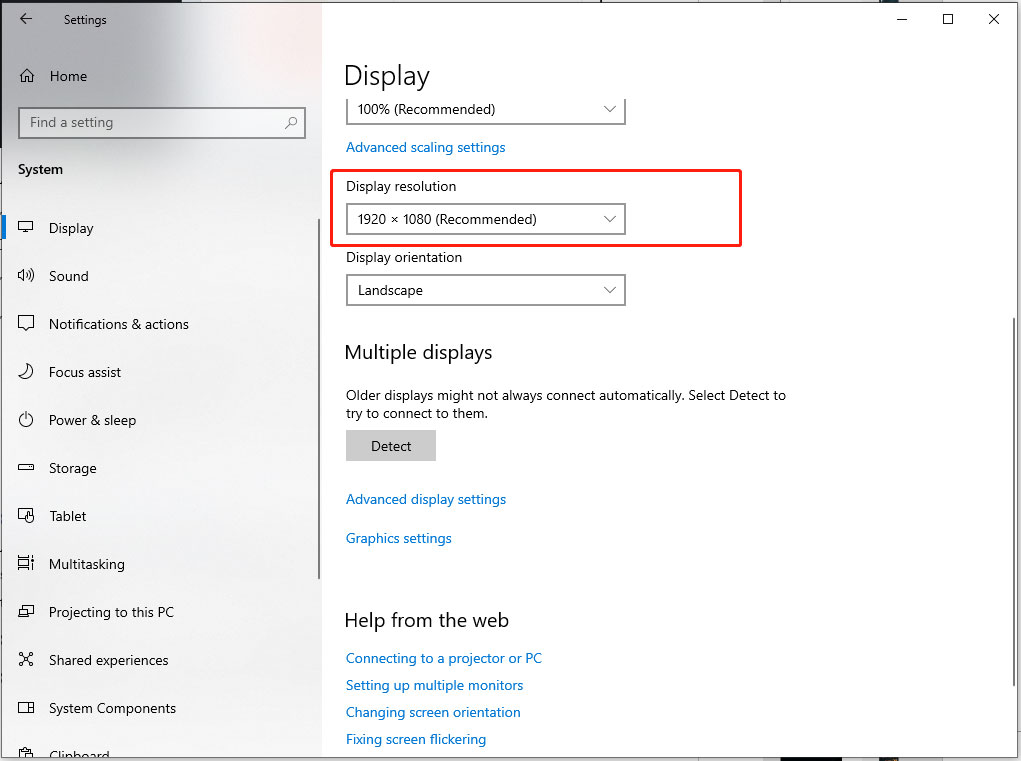Select Shared experiences settings
Viewport: 1021px width, 761px height.
pos(109,660)
